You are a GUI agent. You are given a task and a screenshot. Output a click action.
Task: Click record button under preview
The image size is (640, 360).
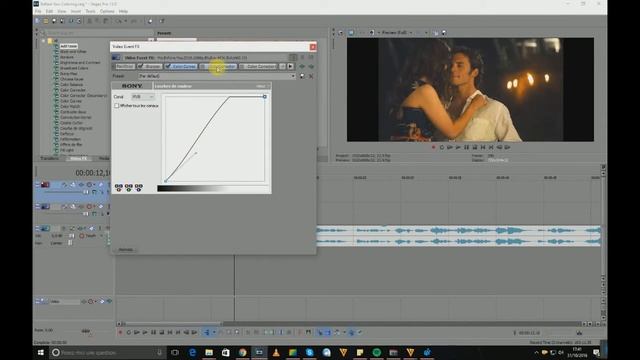(x=433, y=147)
